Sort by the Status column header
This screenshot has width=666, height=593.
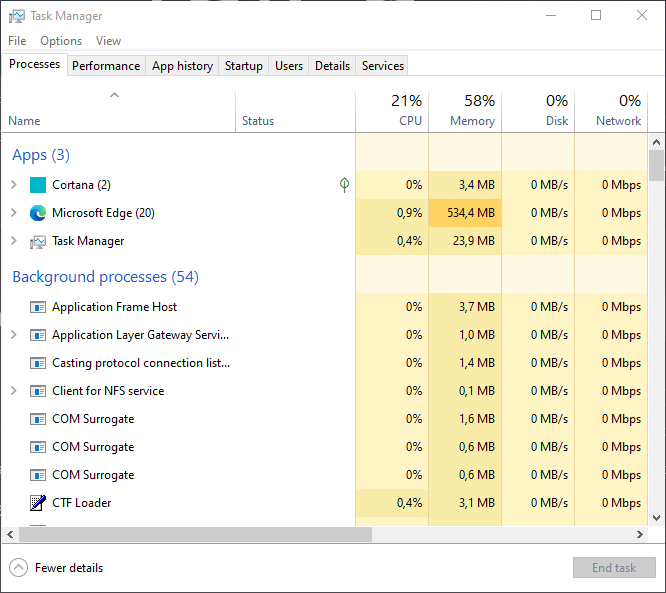(x=295, y=111)
